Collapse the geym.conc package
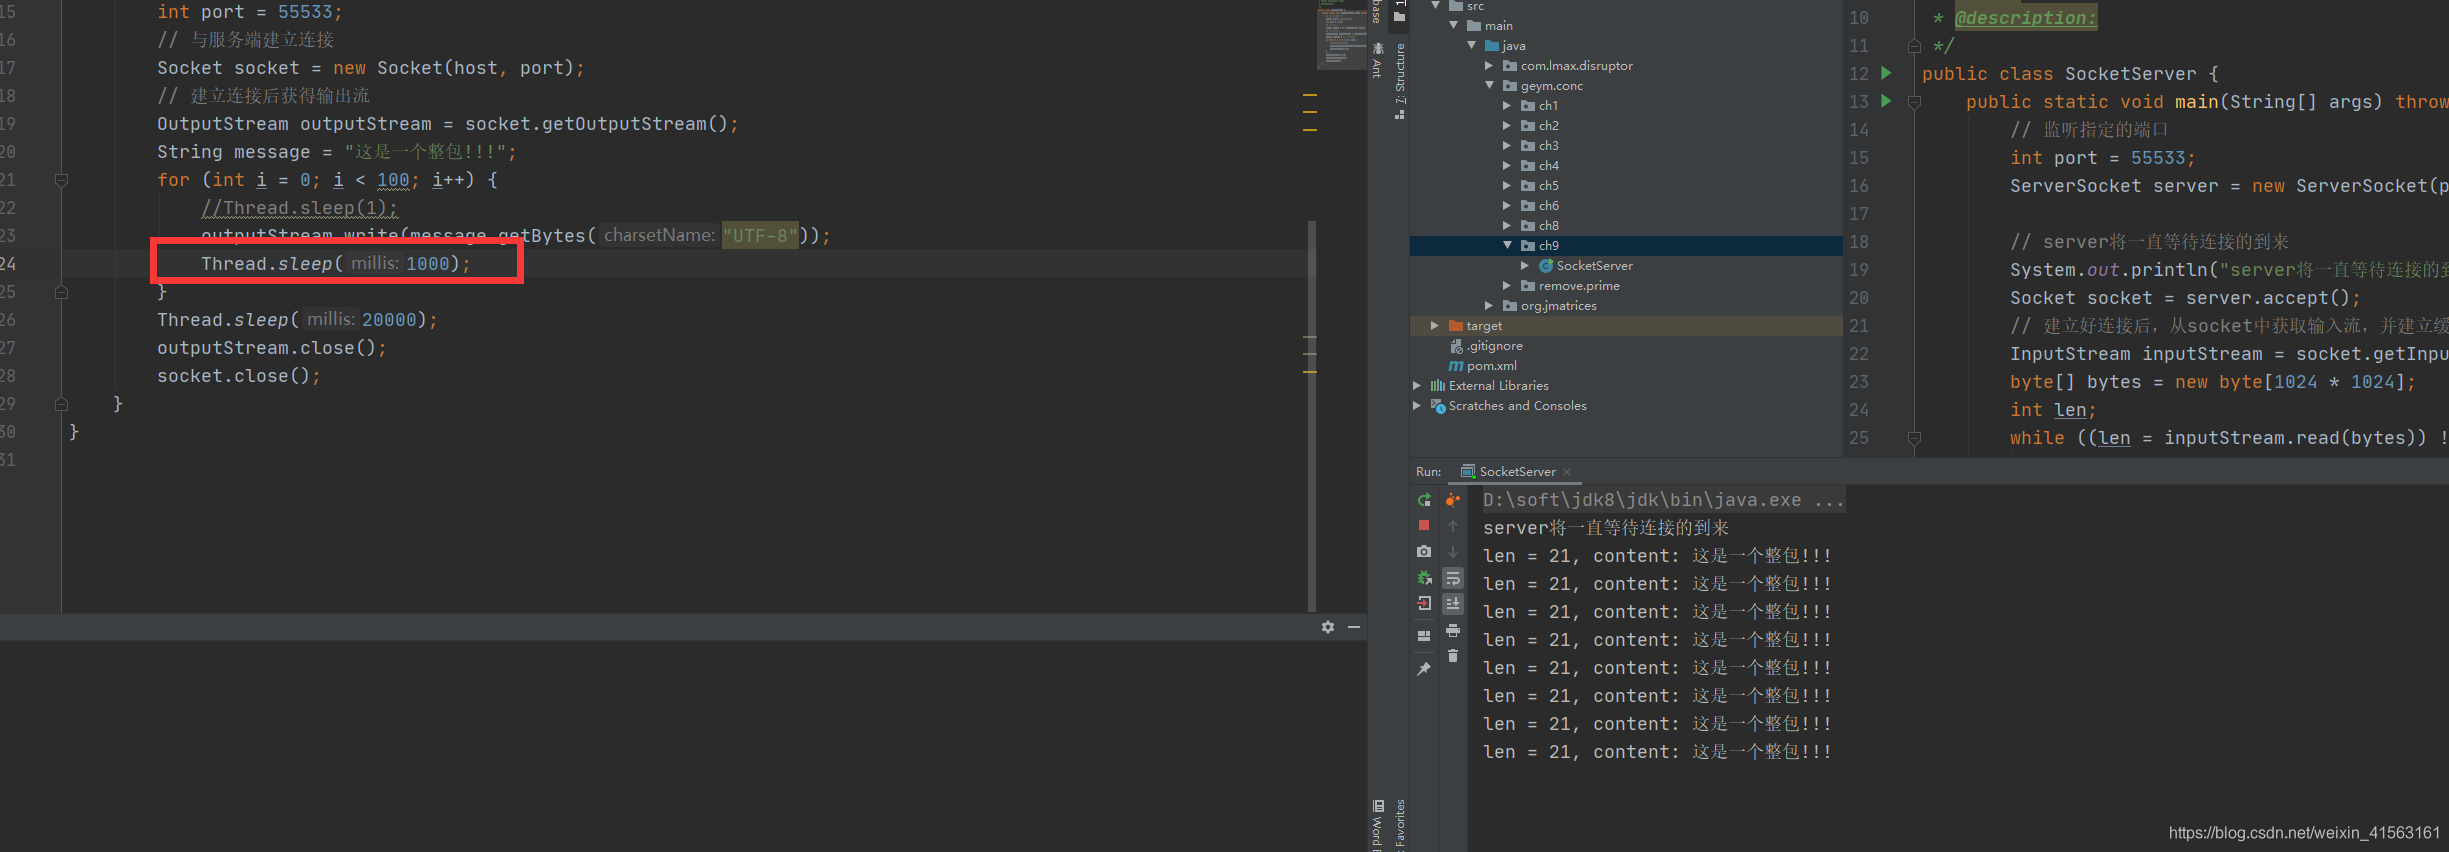Screen dimensions: 2449x852 pyautogui.click(x=1489, y=85)
